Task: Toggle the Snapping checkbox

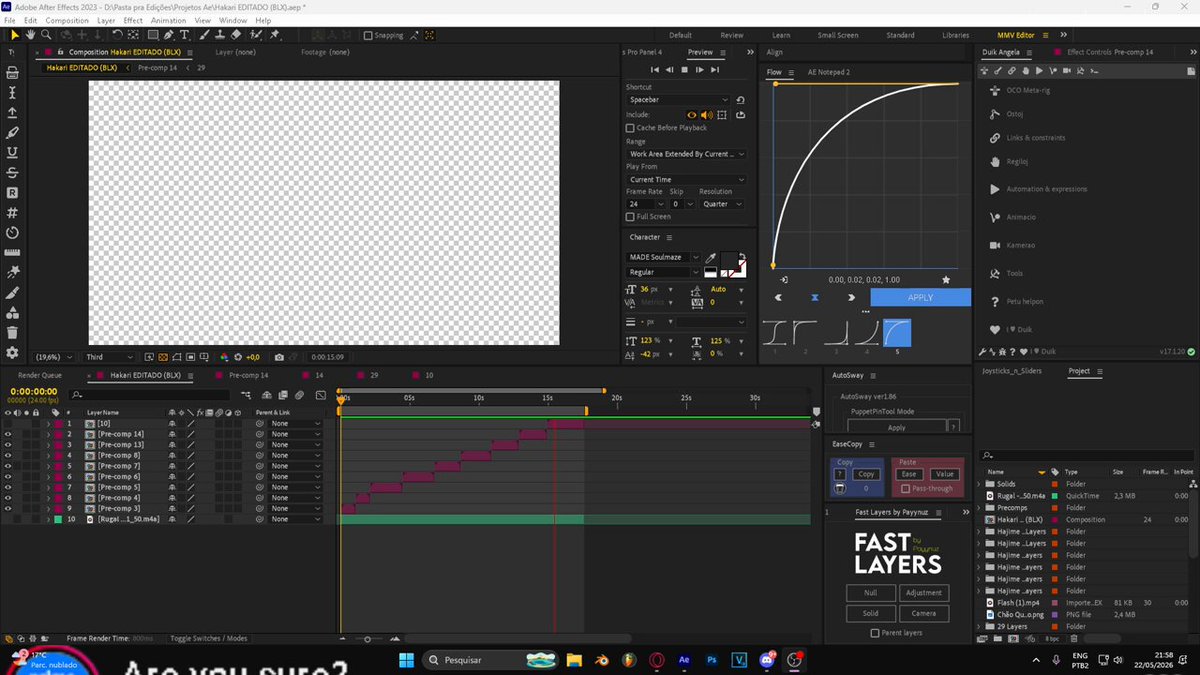Action: click(368, 35)
